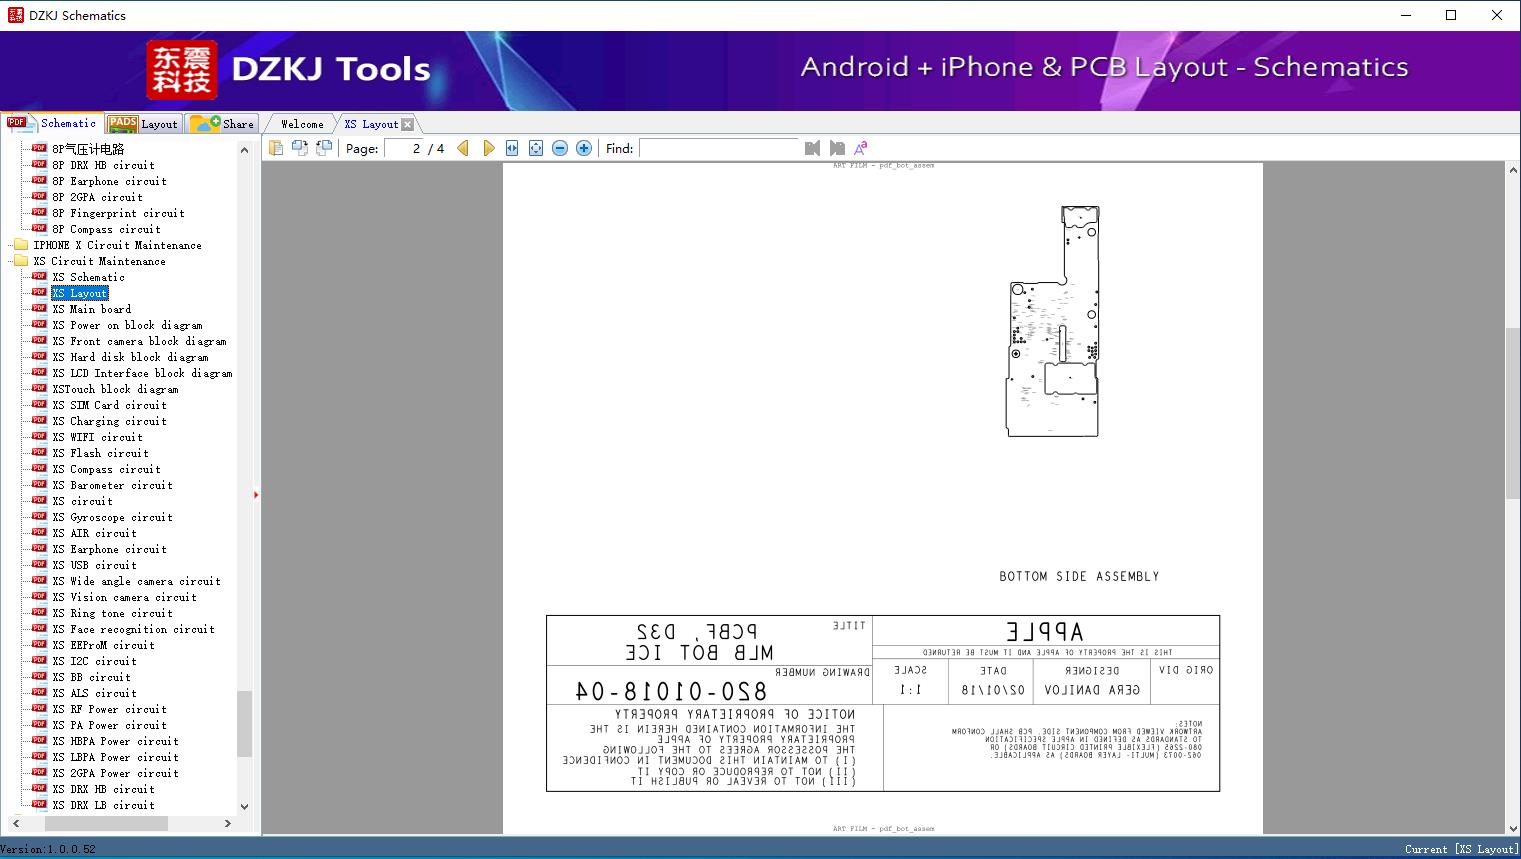Zoom in with the plus icon
The height and width of the screenshot is (859, 1521).
(x=584, y=148)
